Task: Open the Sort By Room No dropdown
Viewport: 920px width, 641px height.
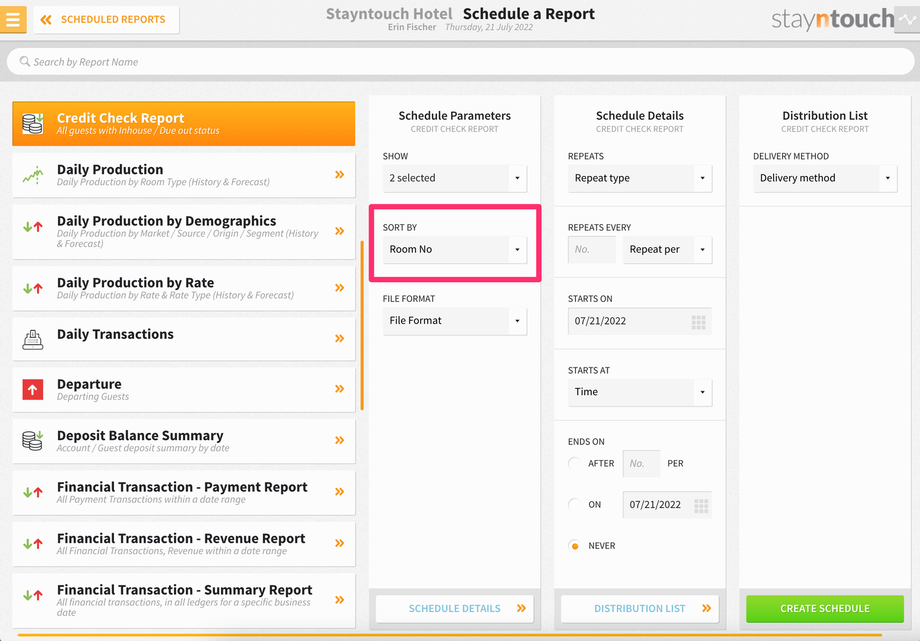Action: [x=455, y=249]
